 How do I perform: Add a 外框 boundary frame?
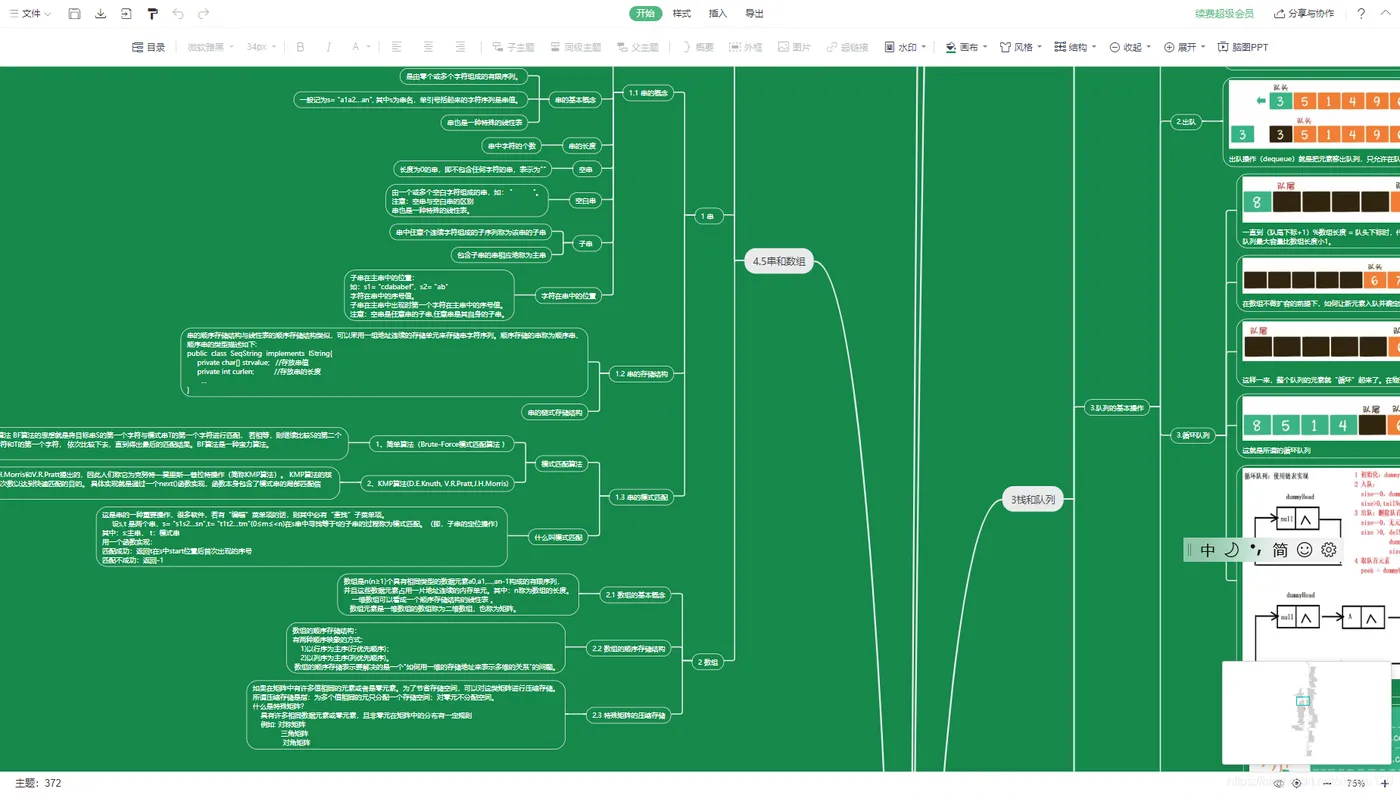746,47
